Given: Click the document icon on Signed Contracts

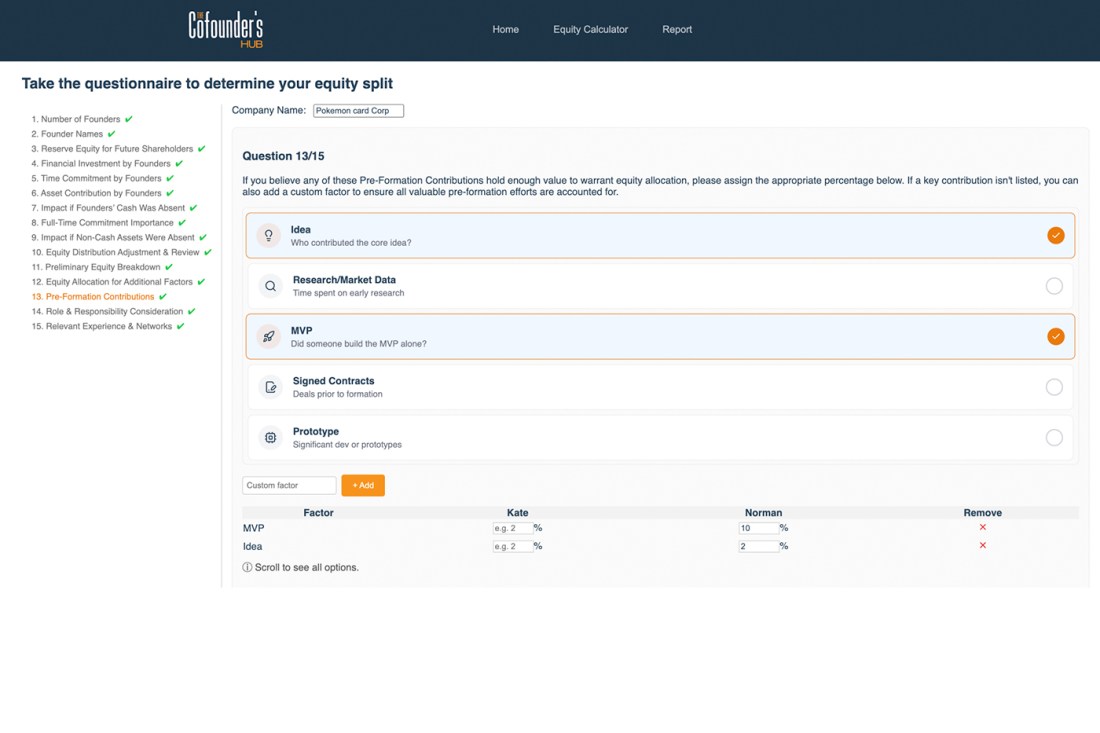Looking at the screenshot, I should click(268, 387).
